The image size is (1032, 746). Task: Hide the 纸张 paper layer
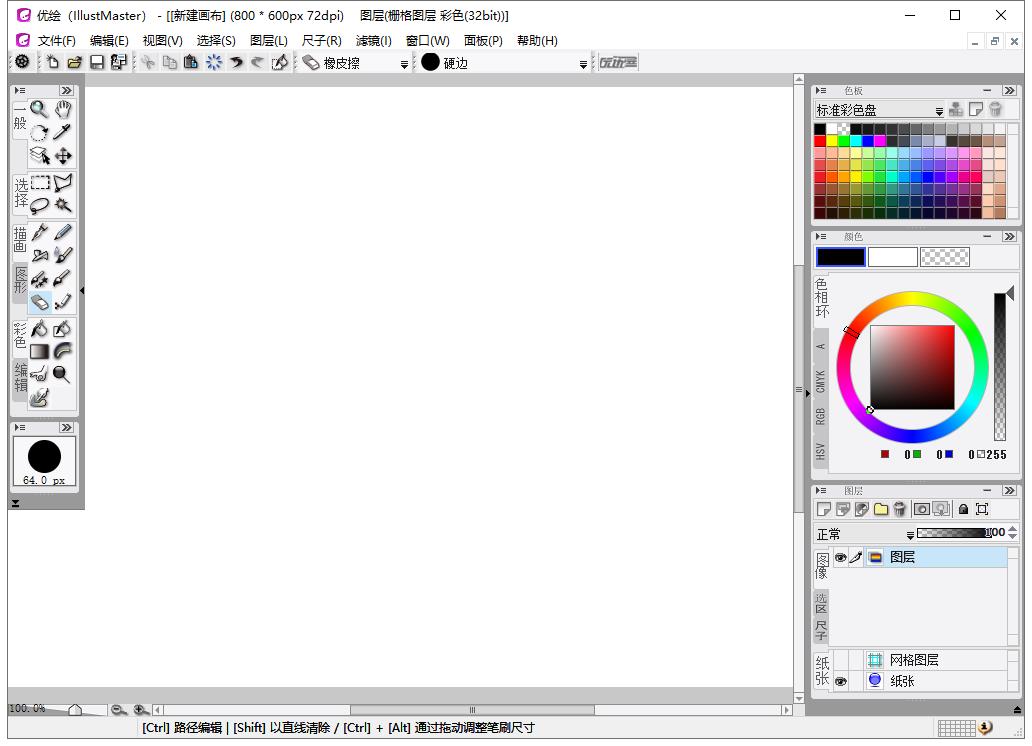click(840, 681)
